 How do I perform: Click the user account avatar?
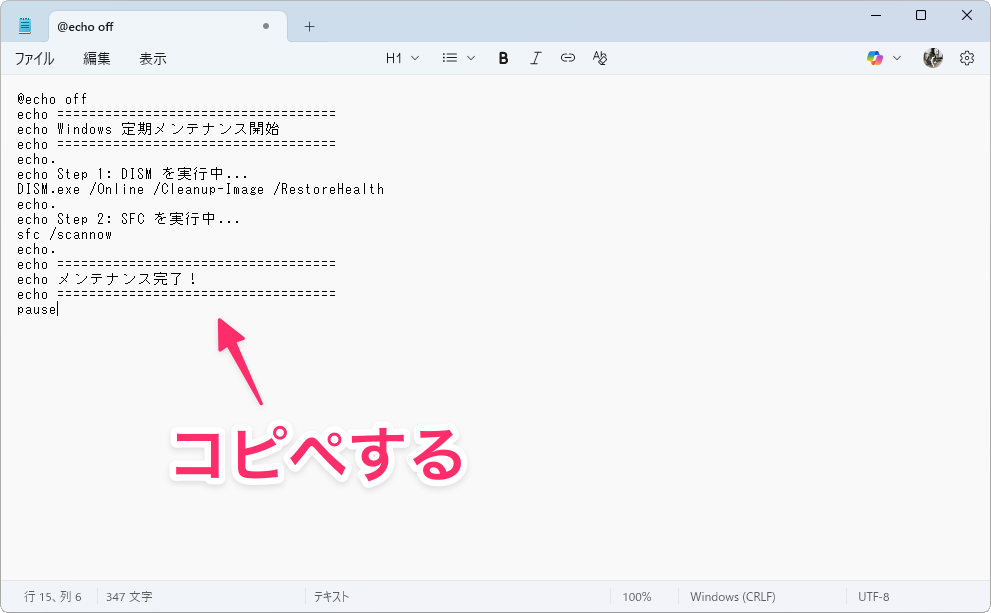tap(932, 58)
